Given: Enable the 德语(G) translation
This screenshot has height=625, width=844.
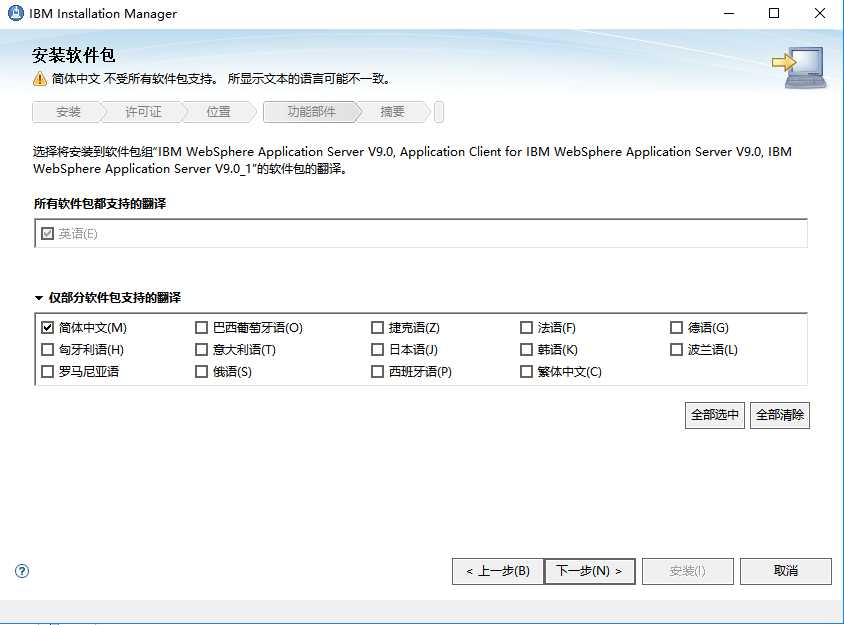Looking at the screenshot, I should point(676,327).
